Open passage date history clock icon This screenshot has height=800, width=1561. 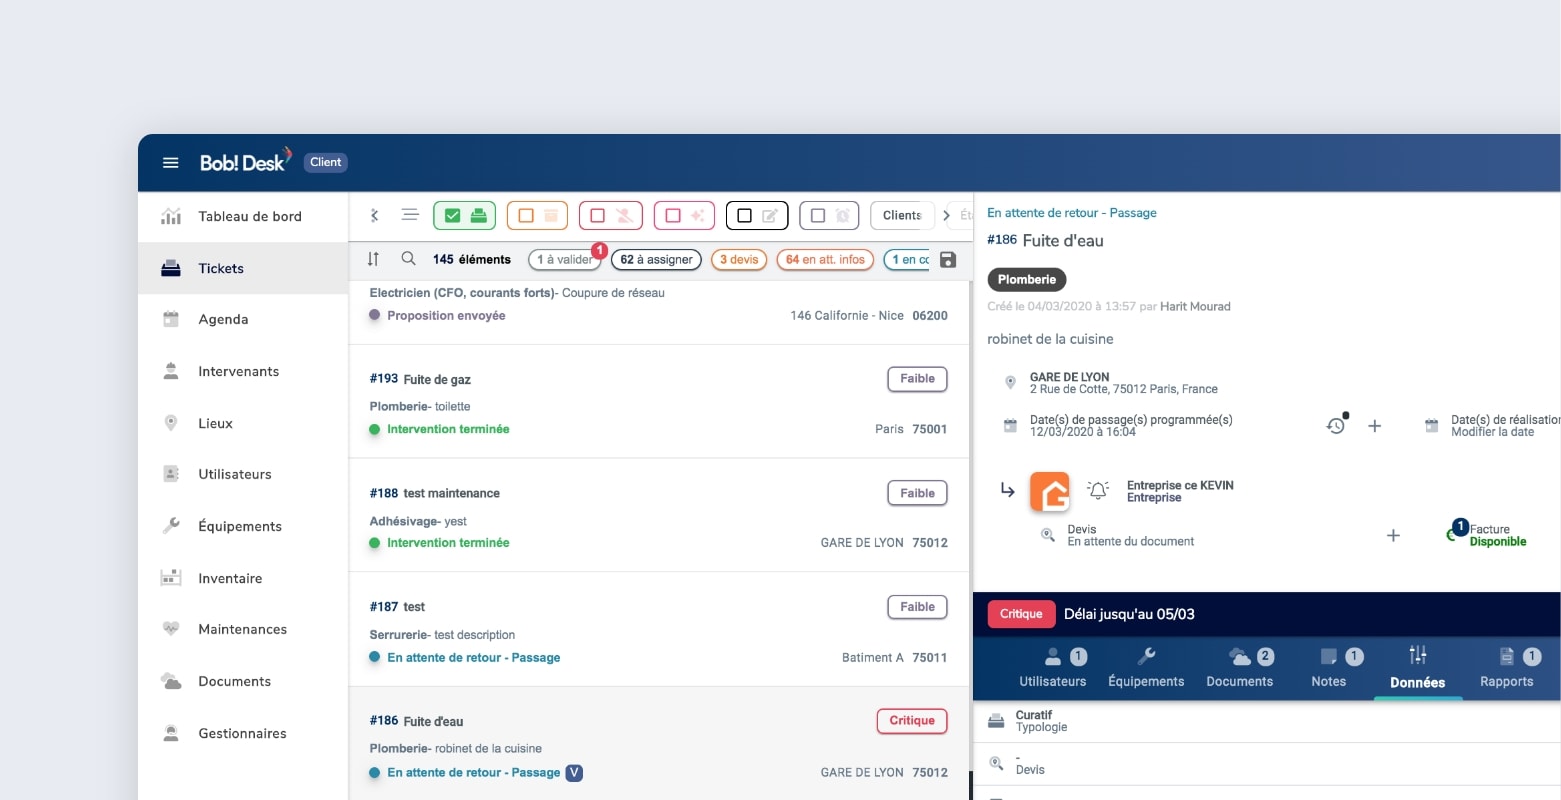1336,426
